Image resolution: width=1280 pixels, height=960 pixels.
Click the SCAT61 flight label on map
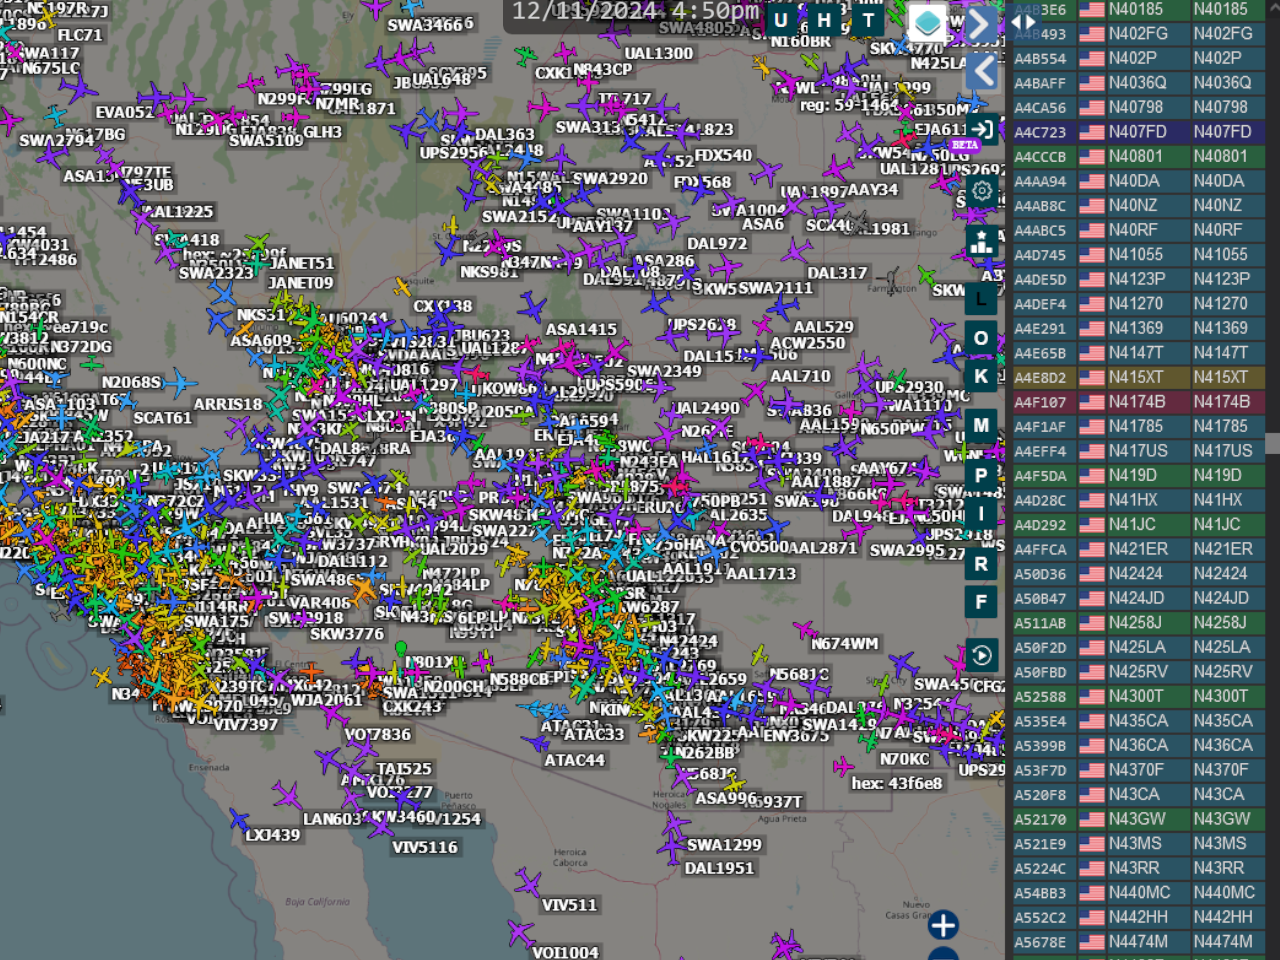pos(162,418)
